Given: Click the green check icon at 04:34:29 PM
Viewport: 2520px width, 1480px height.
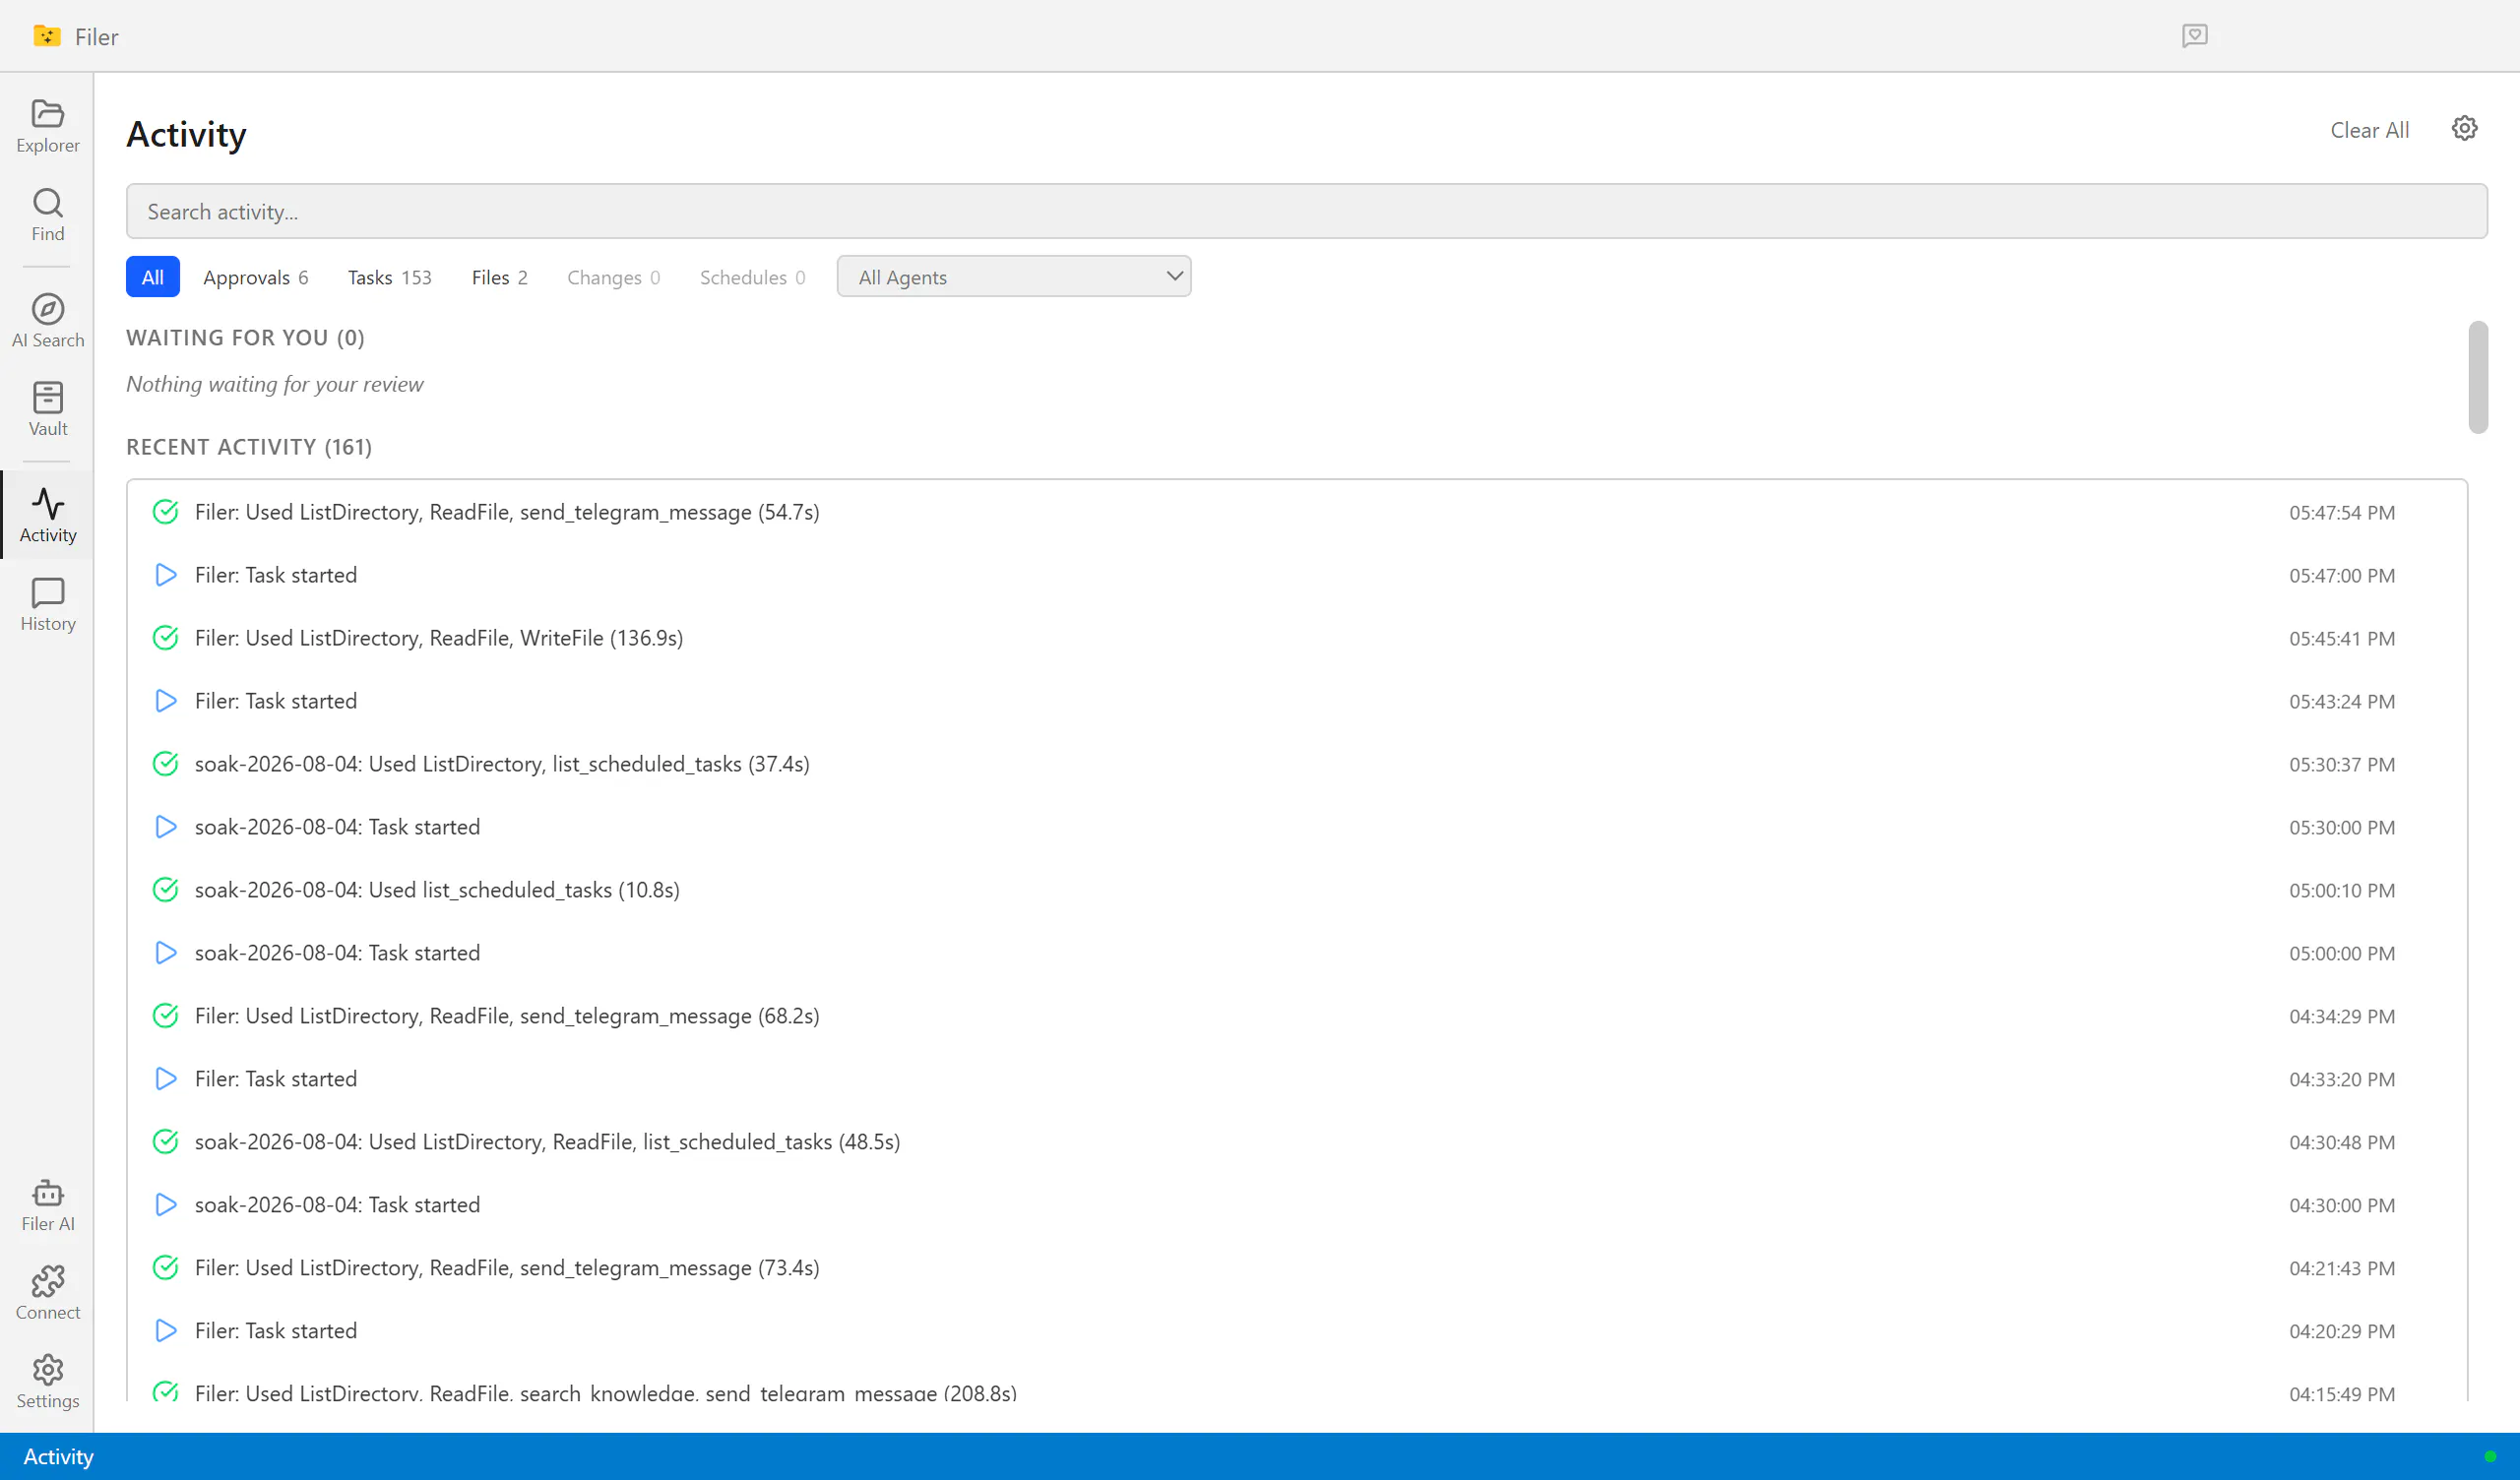Looking at the screenshot, I should click(165, 1016).
